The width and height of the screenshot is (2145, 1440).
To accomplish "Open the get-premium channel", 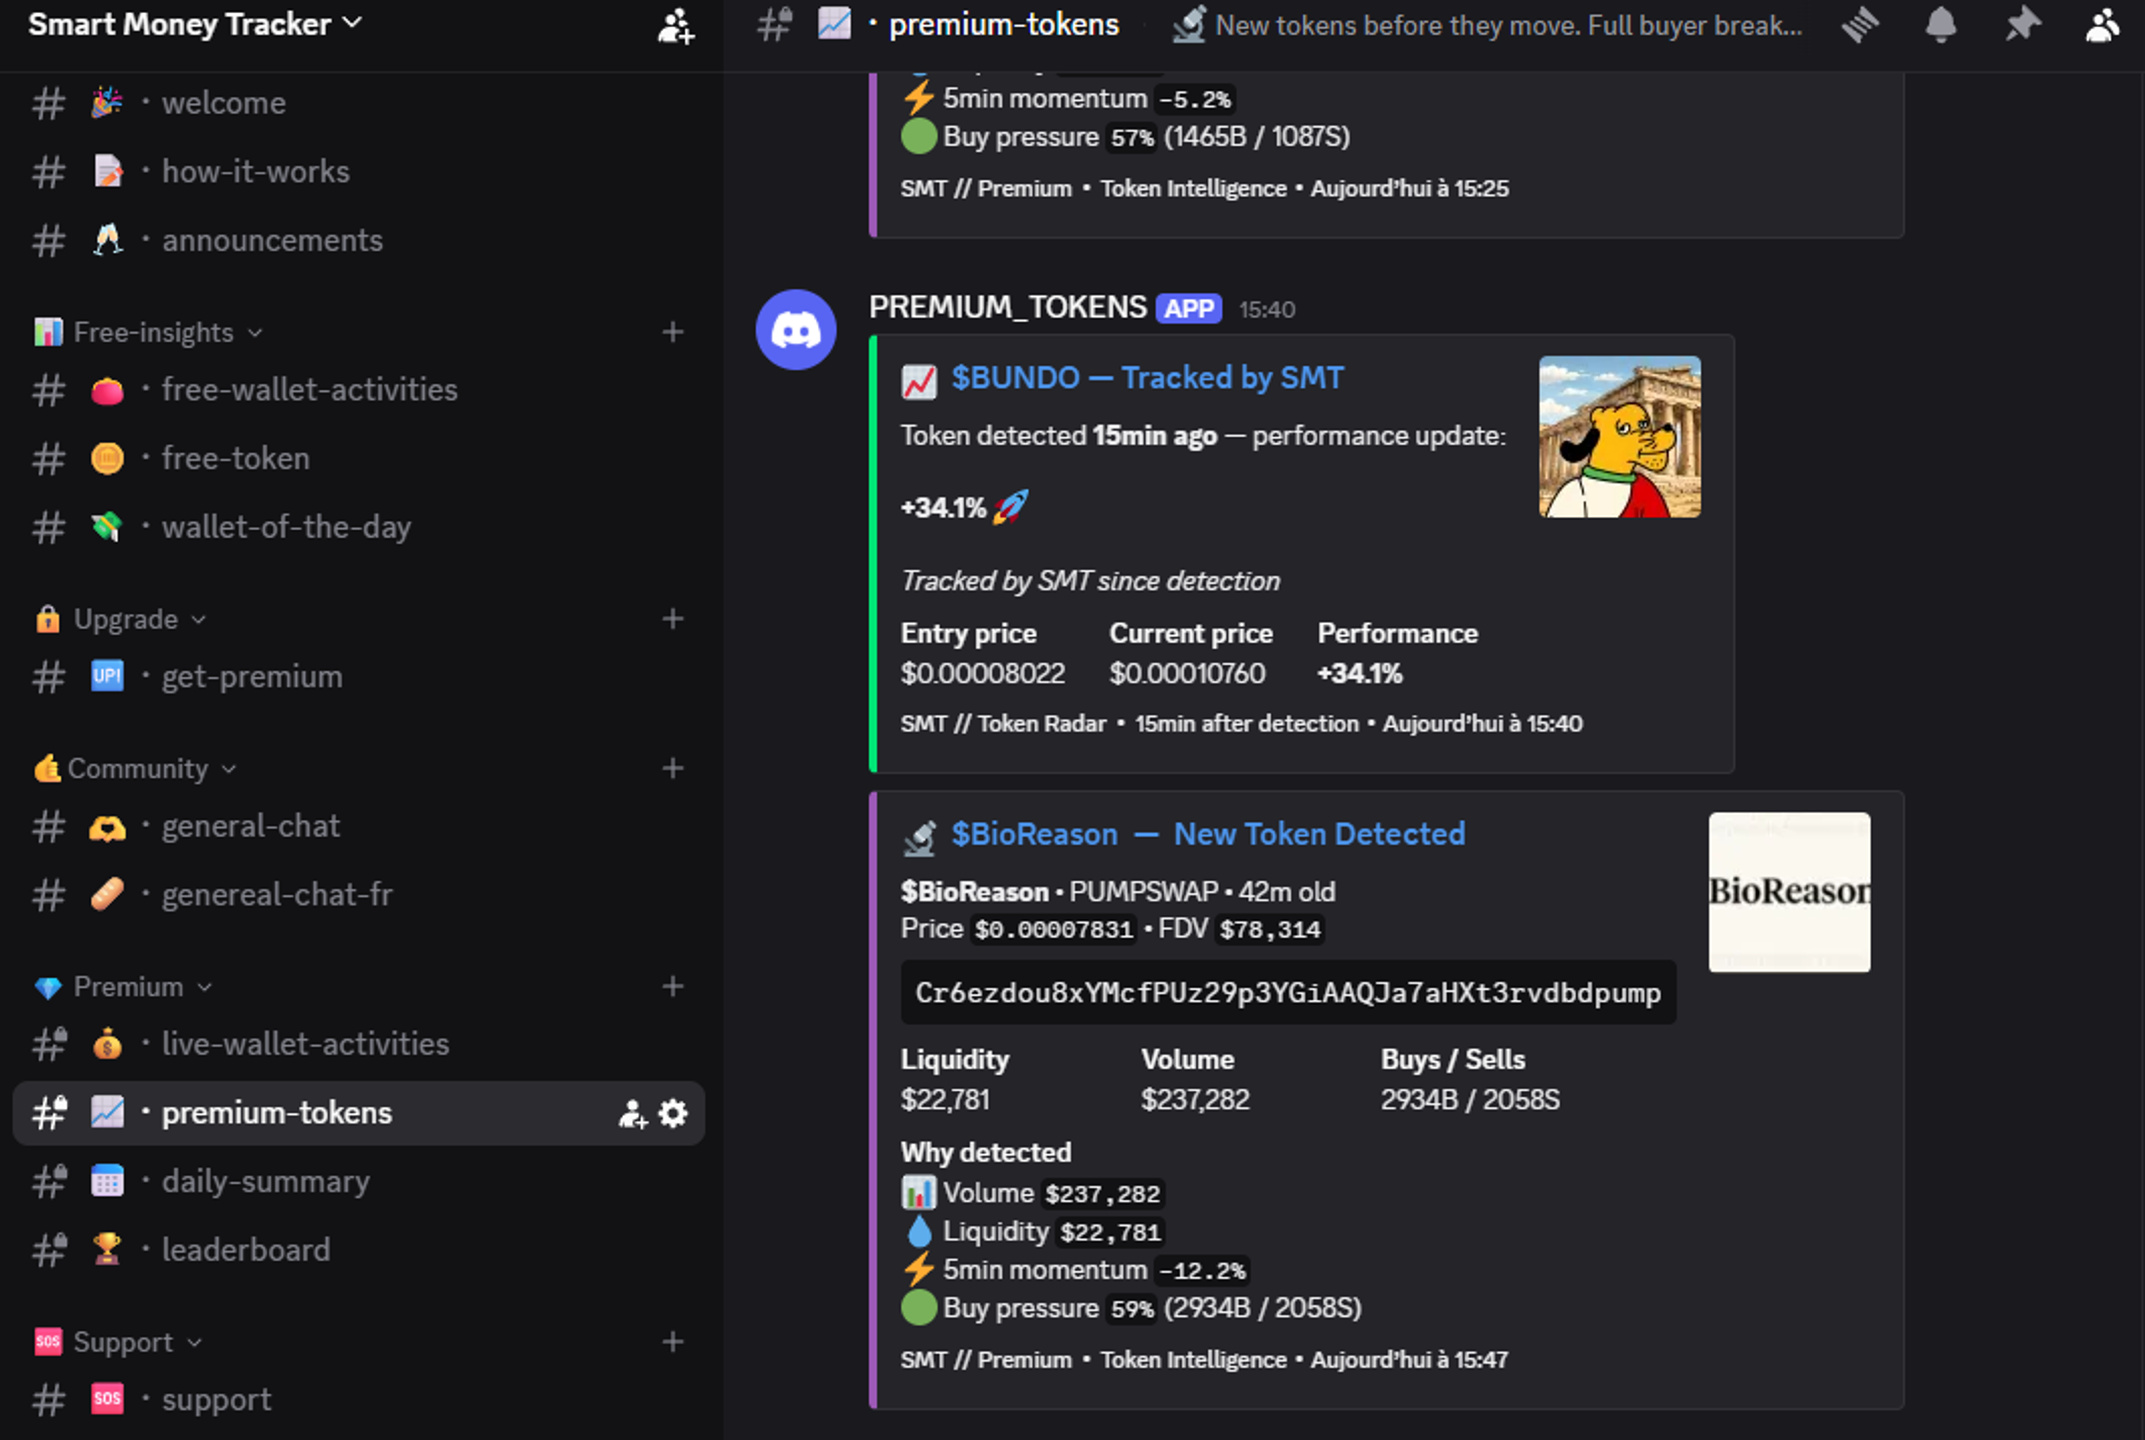I will [x=358, y=677].
